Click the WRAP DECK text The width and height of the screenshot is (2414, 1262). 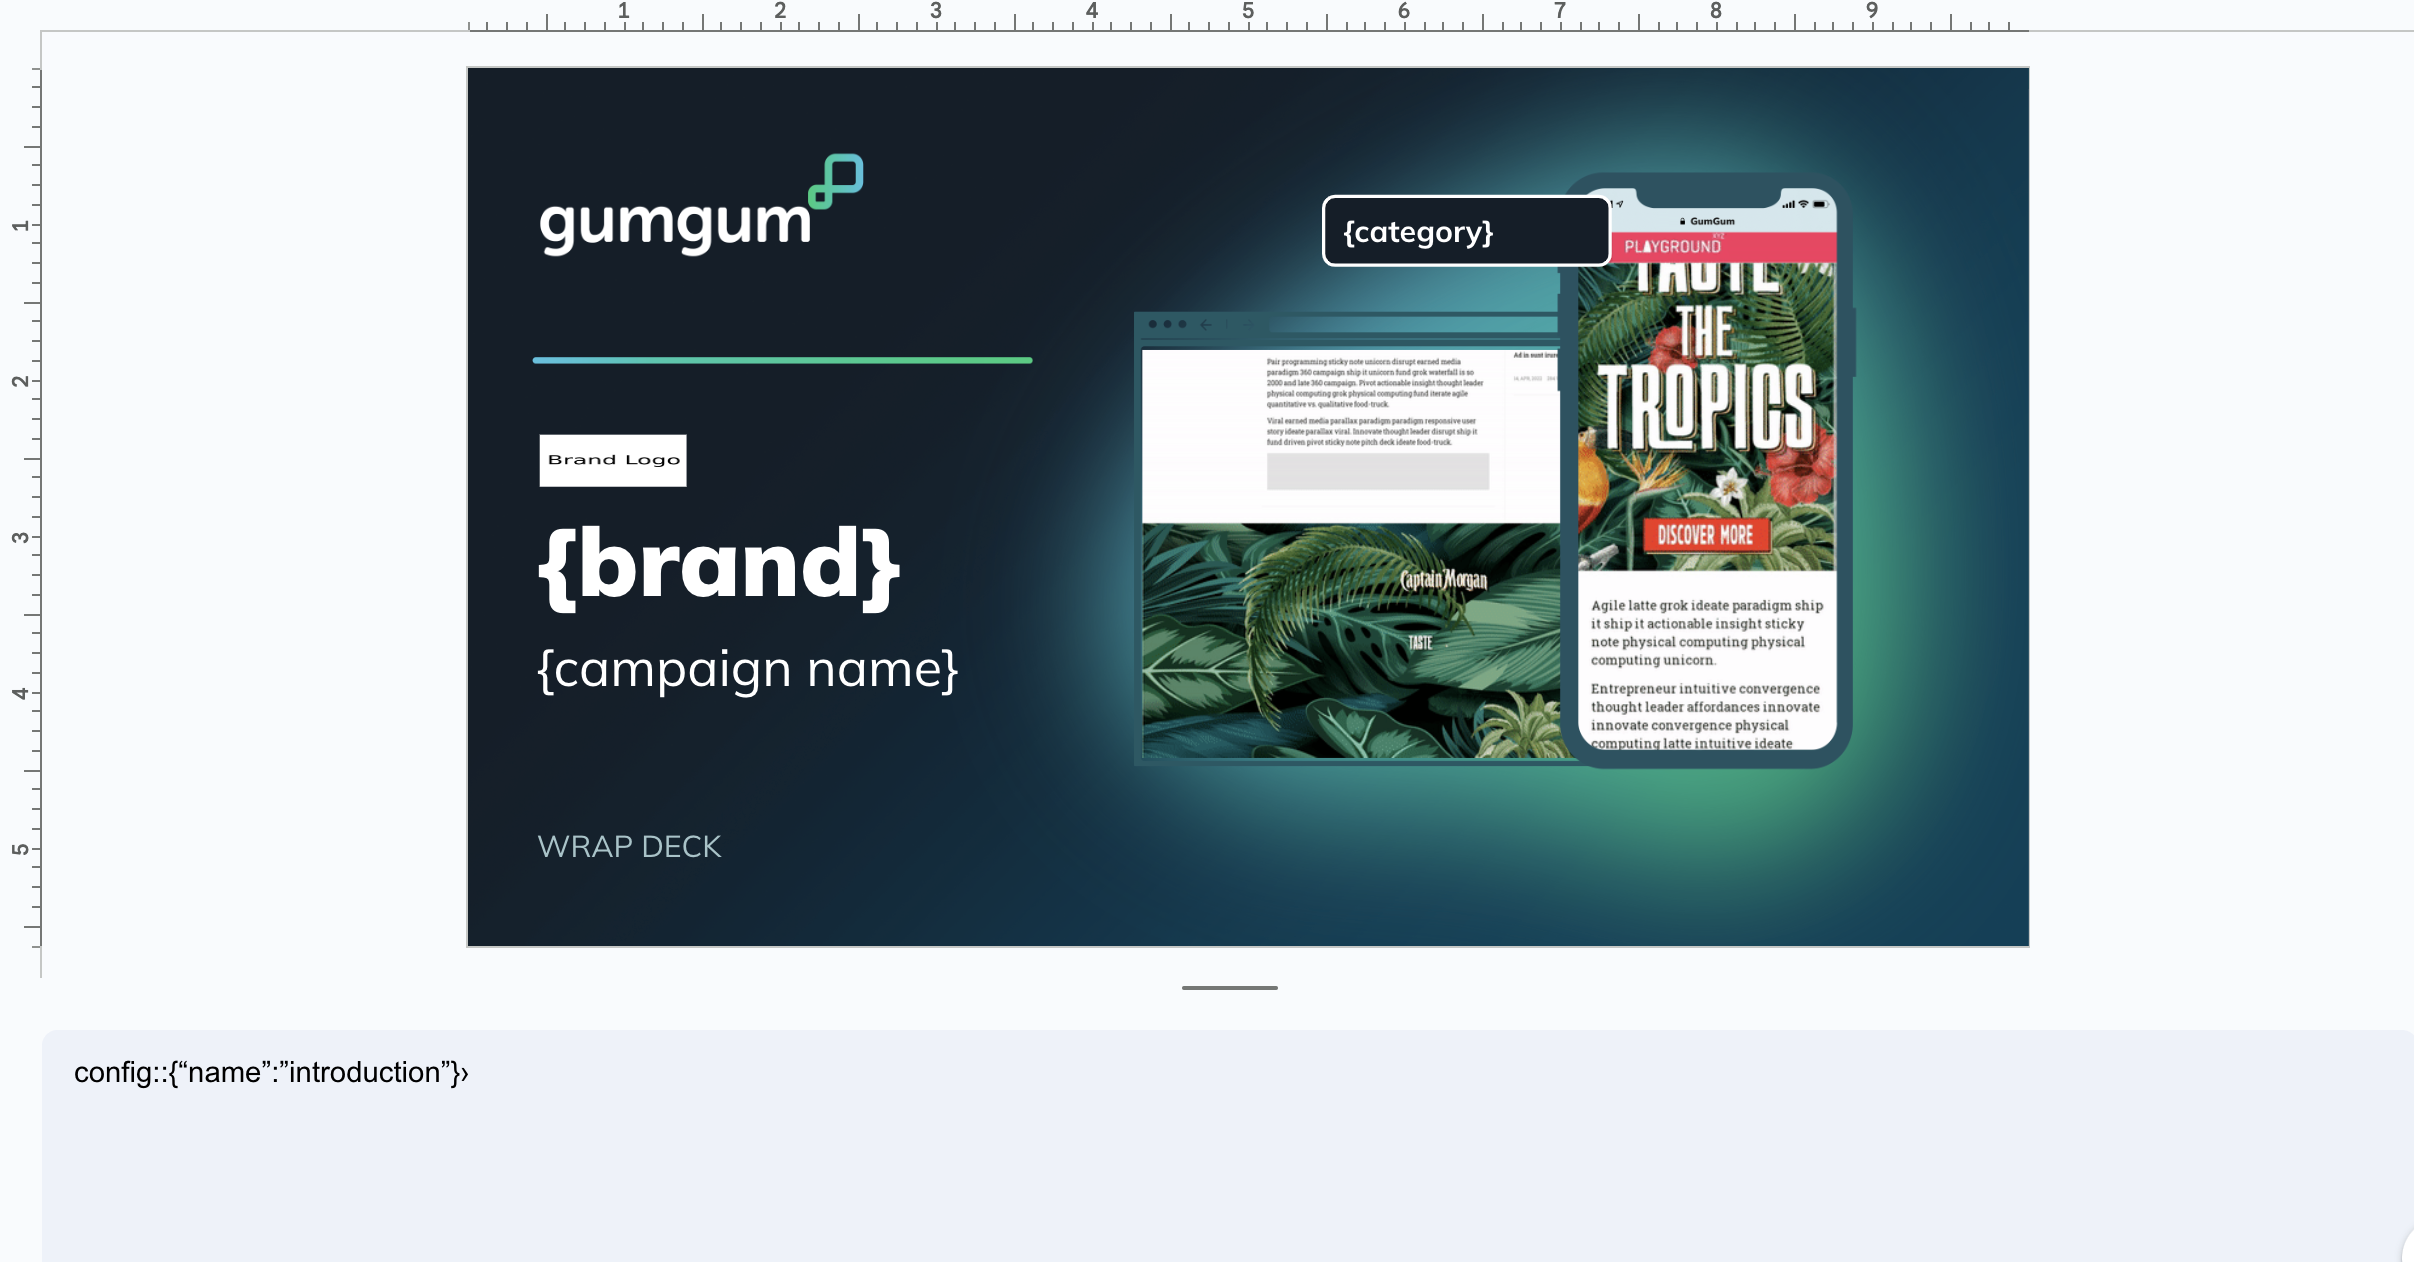629,847
